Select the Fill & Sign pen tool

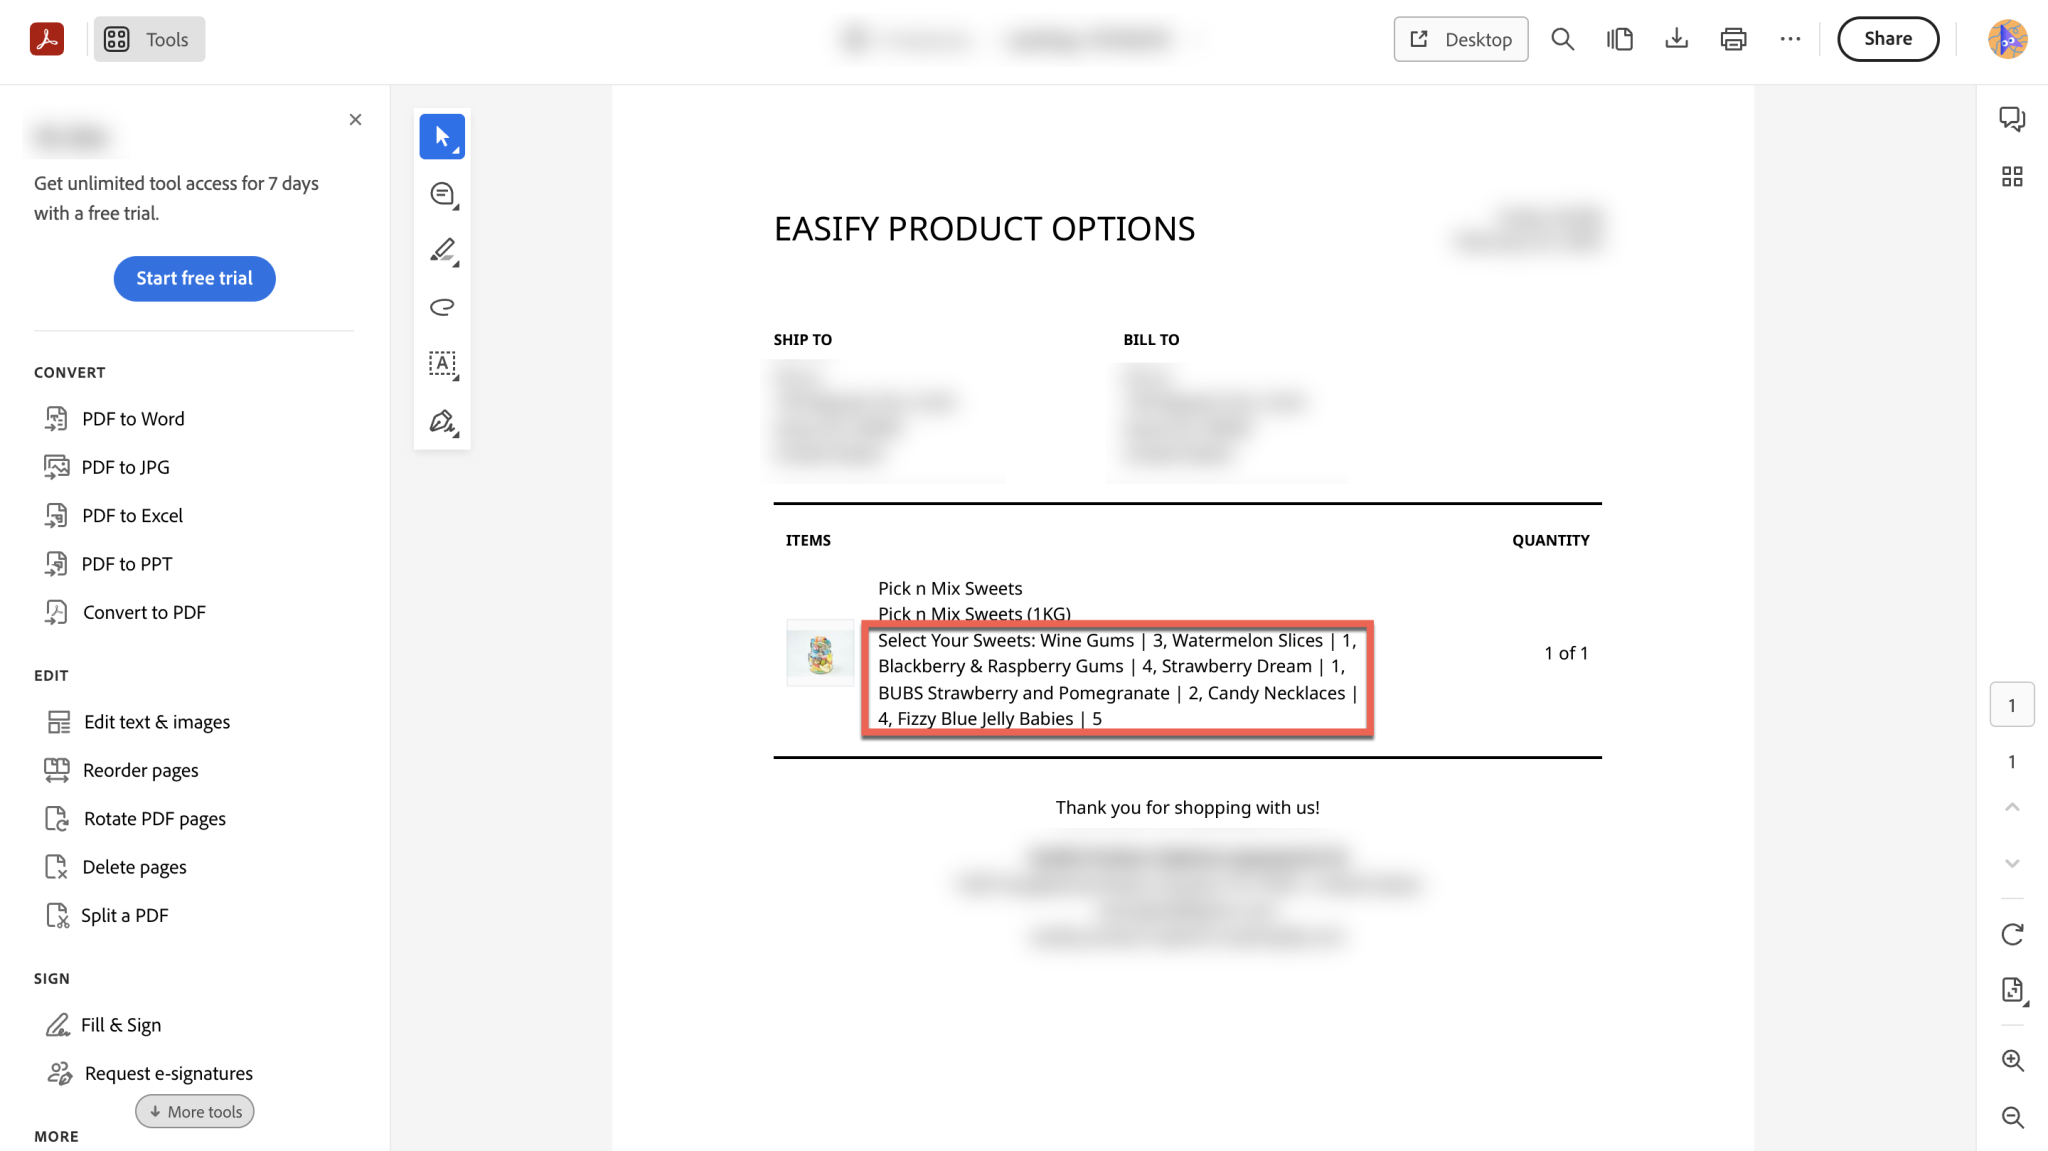[439, 421]
